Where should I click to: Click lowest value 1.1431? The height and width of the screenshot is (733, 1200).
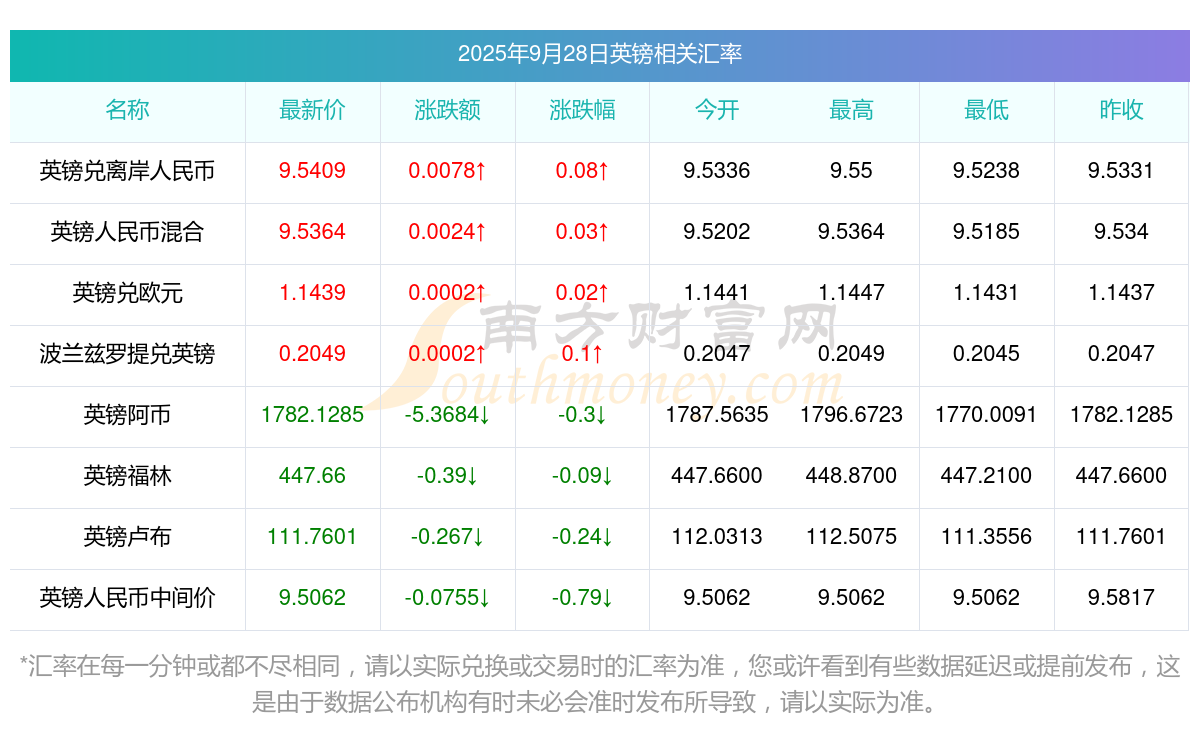tap(986, 293)
